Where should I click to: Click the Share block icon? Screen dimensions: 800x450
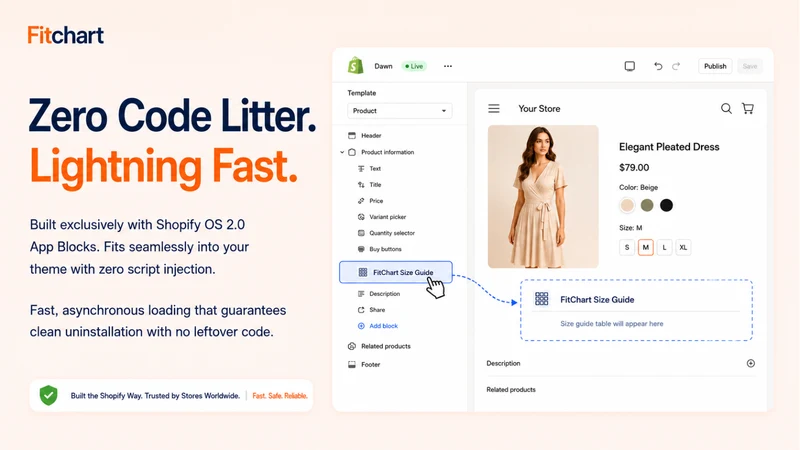[361, 310]
